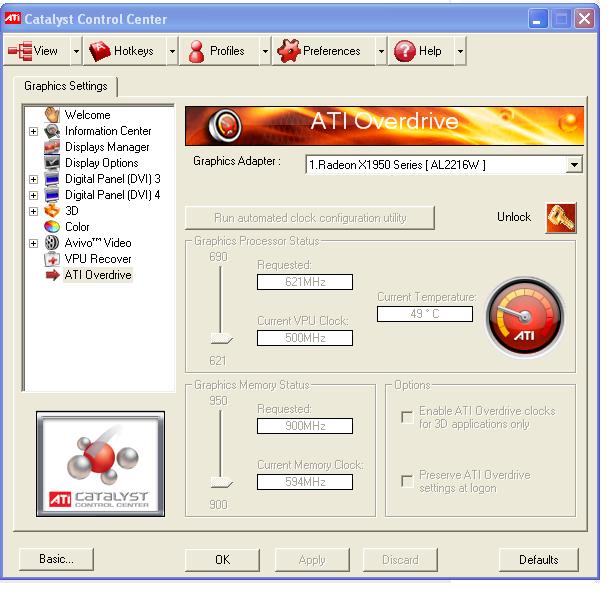Click the Avivo Video film reel icon
Viewport: 609px width, 593px height.
click(x=52, y=243)
